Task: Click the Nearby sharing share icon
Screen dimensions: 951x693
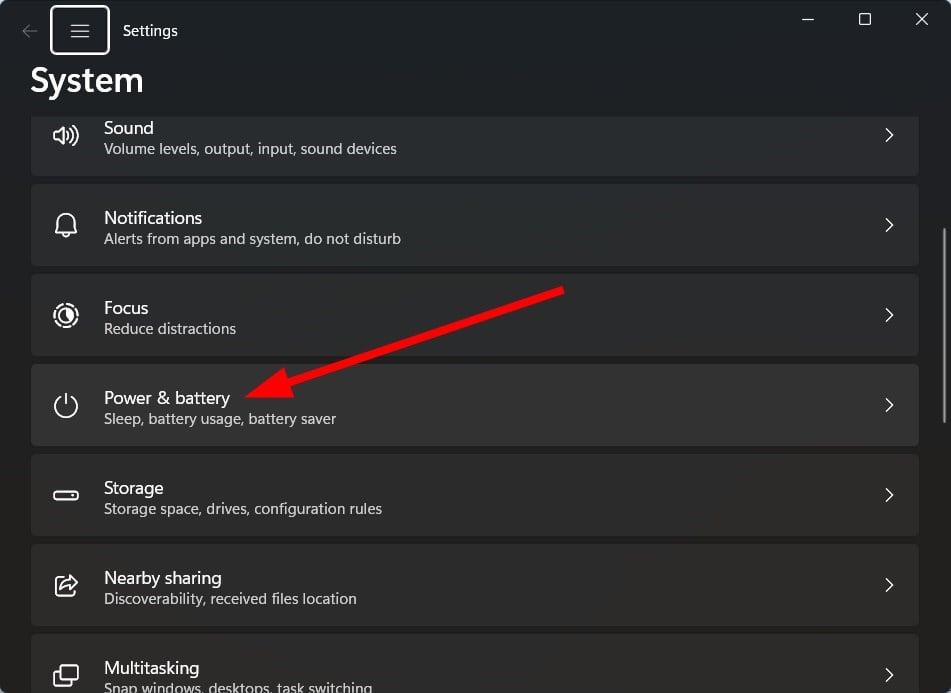Action: (x=66, y=585)
